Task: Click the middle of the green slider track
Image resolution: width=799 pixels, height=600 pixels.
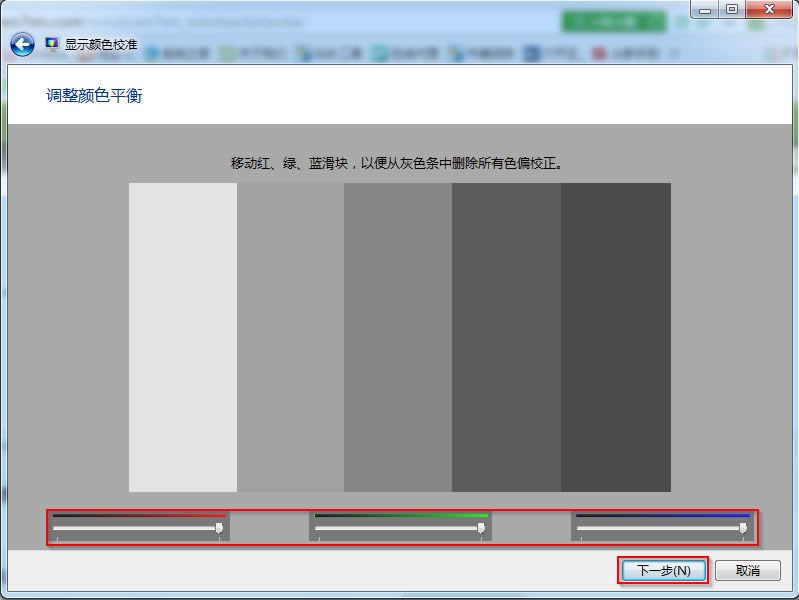Action: pyautogui.click(x=398, y=528)
